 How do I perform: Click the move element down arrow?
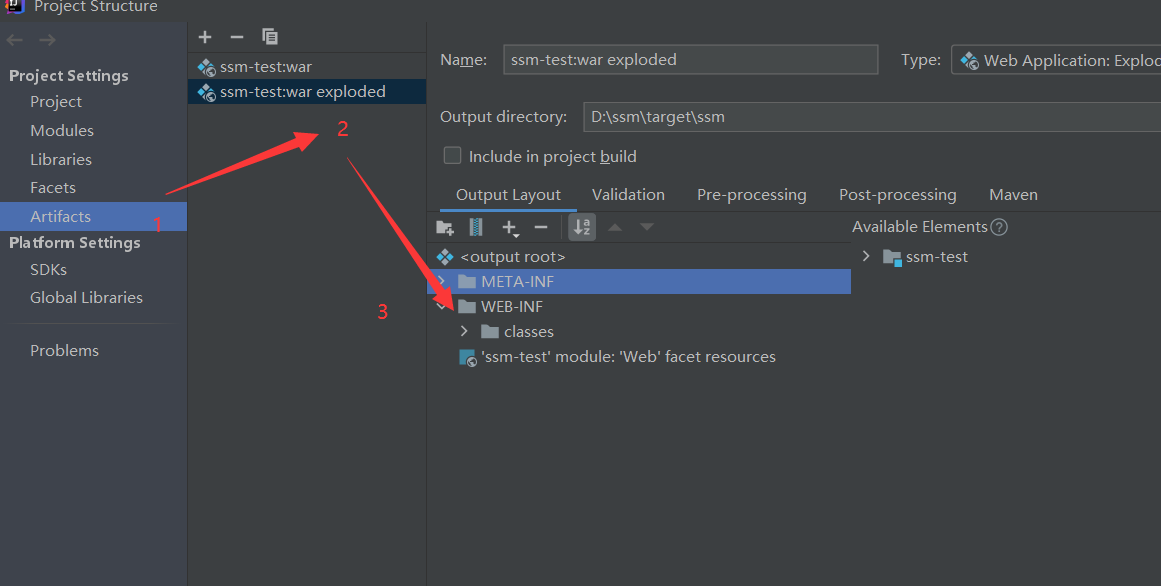coord(646,227)
